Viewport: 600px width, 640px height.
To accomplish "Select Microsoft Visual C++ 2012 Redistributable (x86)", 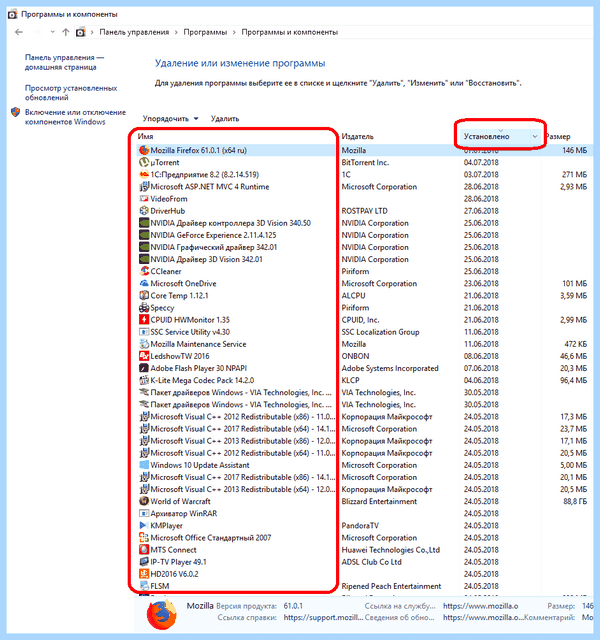I will [x=242, y=417].
